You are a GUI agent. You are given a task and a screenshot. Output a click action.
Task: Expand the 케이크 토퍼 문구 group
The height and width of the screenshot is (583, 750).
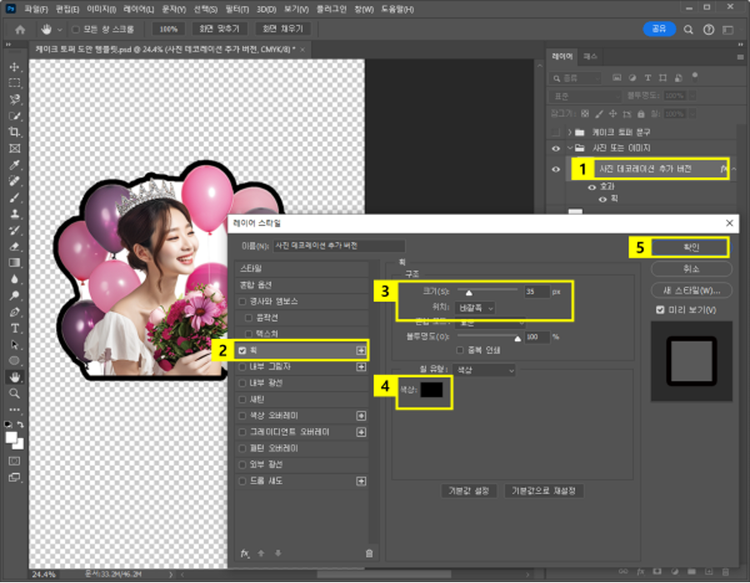tap(570, 132)
